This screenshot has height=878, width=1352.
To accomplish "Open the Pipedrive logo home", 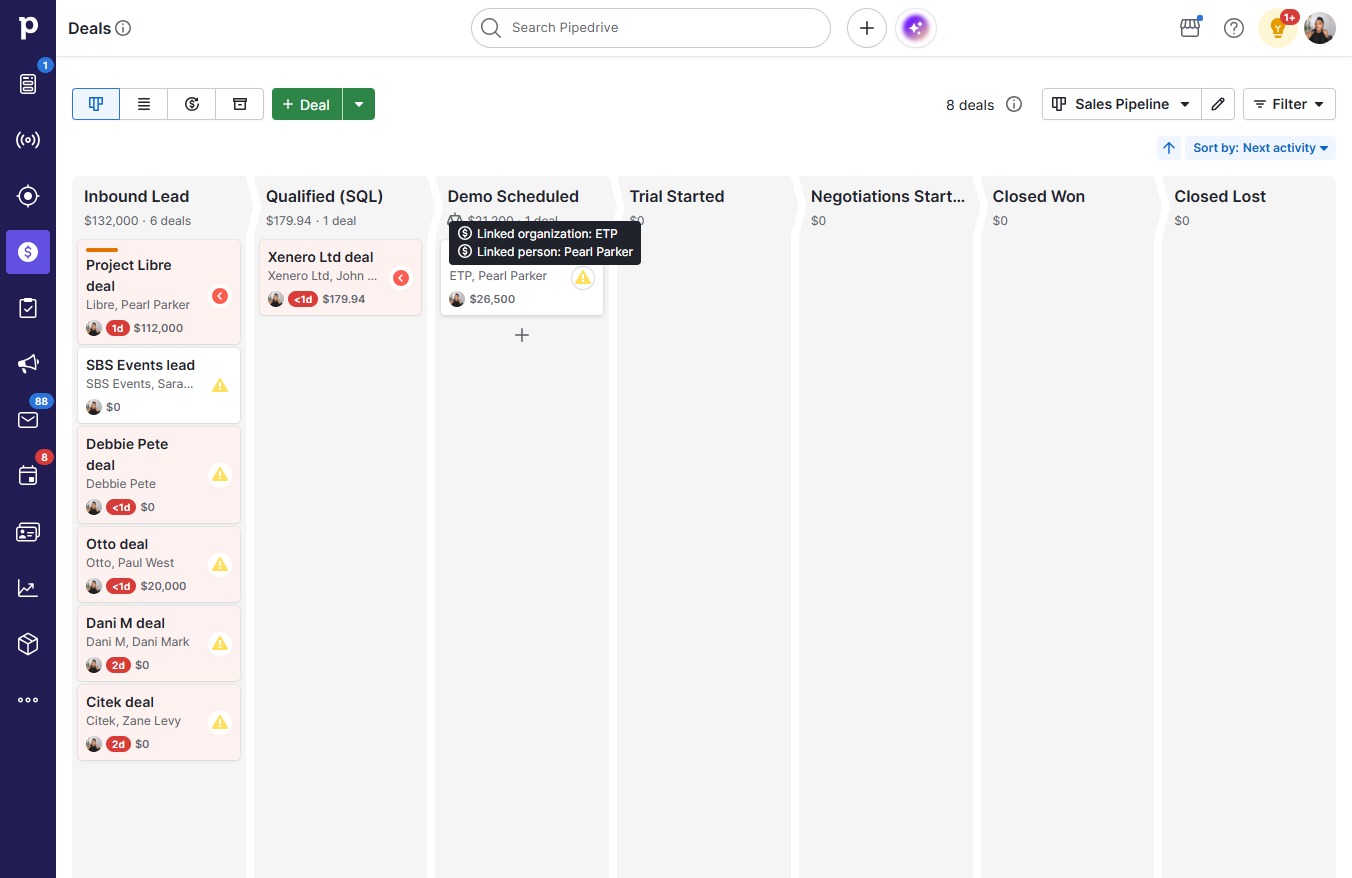I will coord(28,28).
